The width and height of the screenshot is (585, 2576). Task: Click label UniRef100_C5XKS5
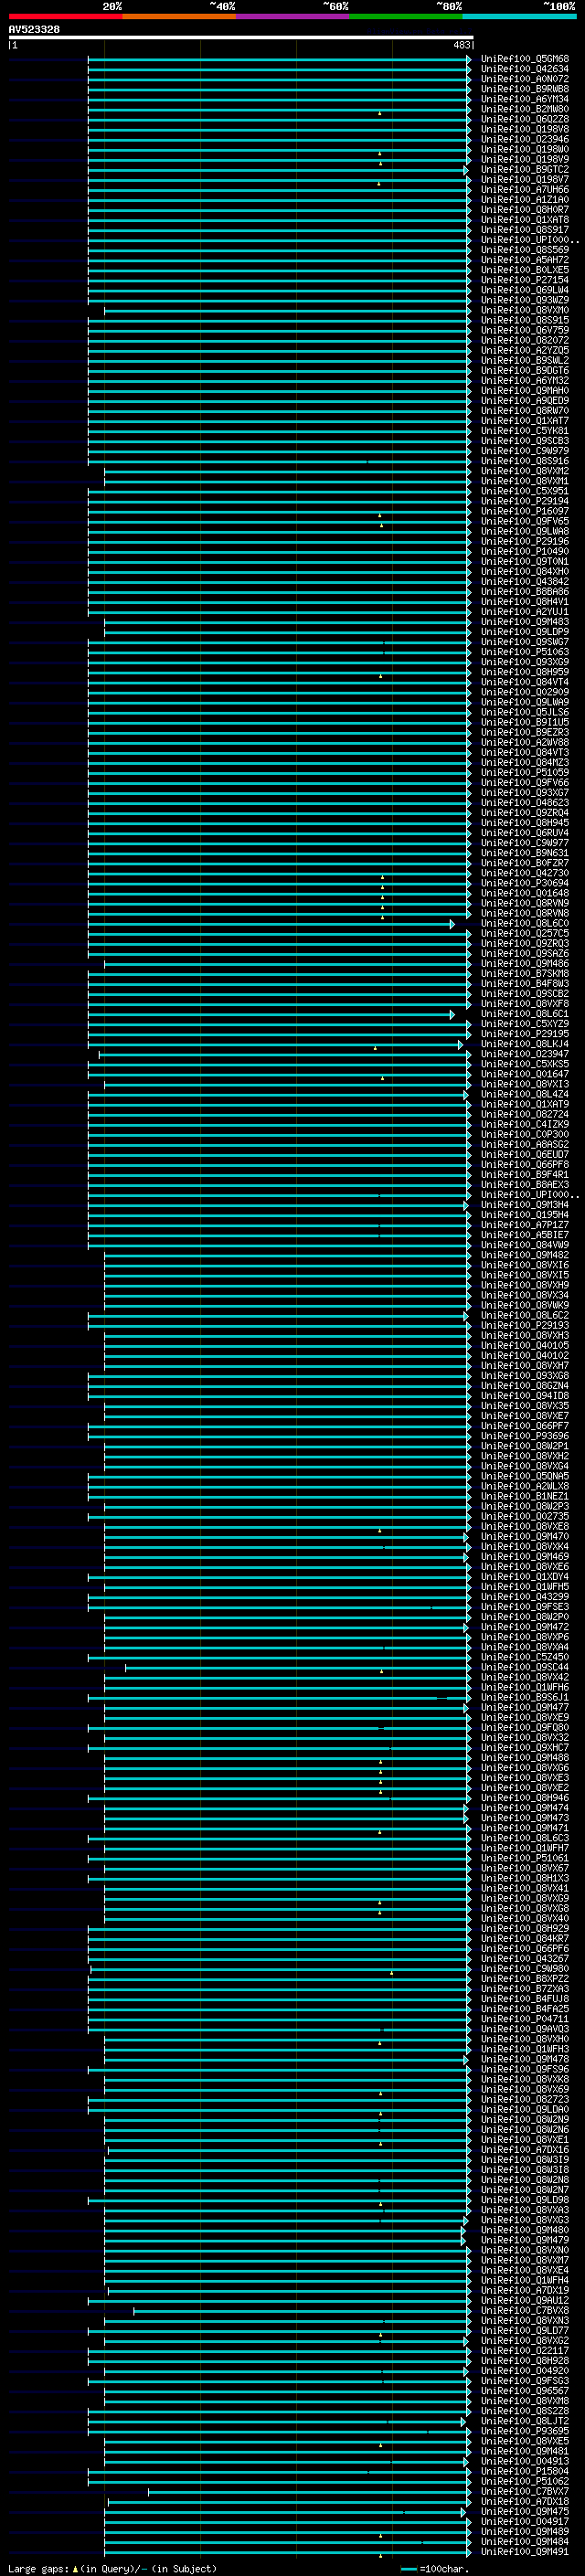click(525, 1064)
